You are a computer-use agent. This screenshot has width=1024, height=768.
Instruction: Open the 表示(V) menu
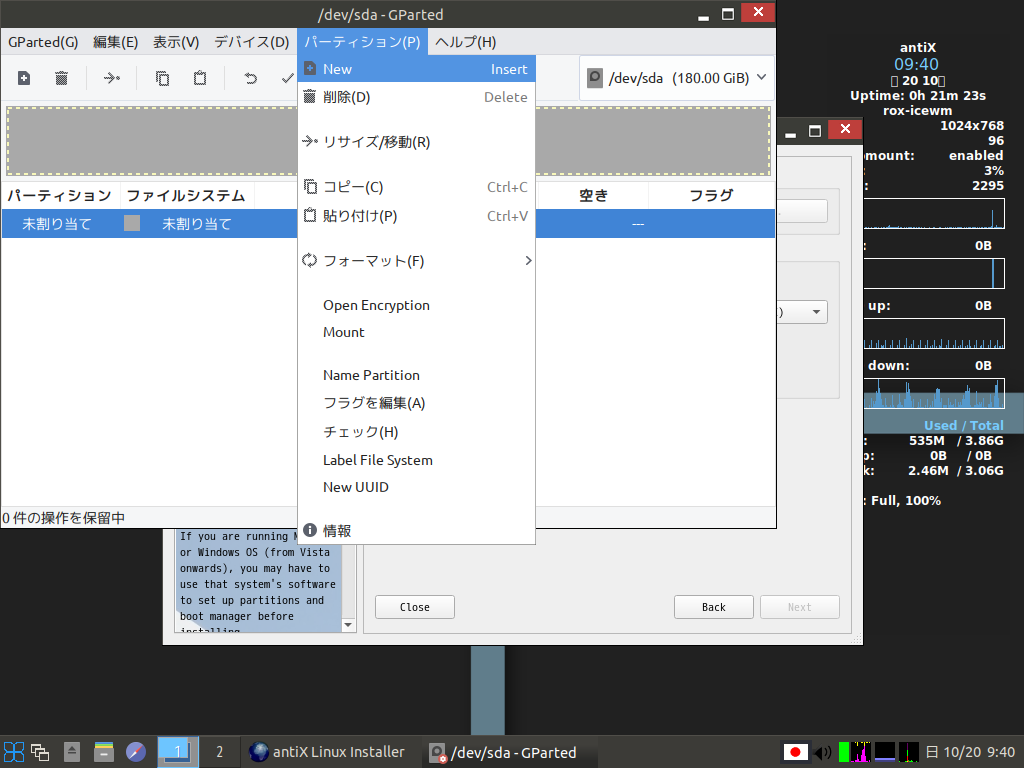[x=176, y=42]
